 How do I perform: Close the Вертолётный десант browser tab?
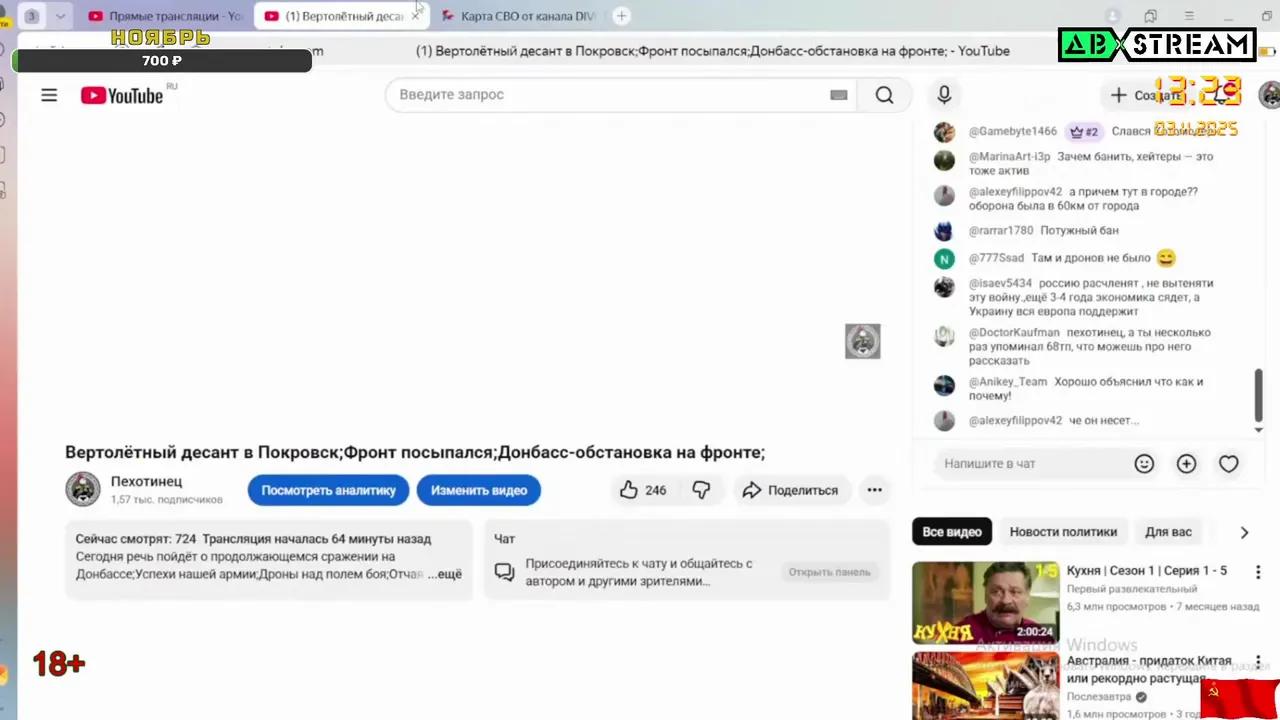pos(415,16)
